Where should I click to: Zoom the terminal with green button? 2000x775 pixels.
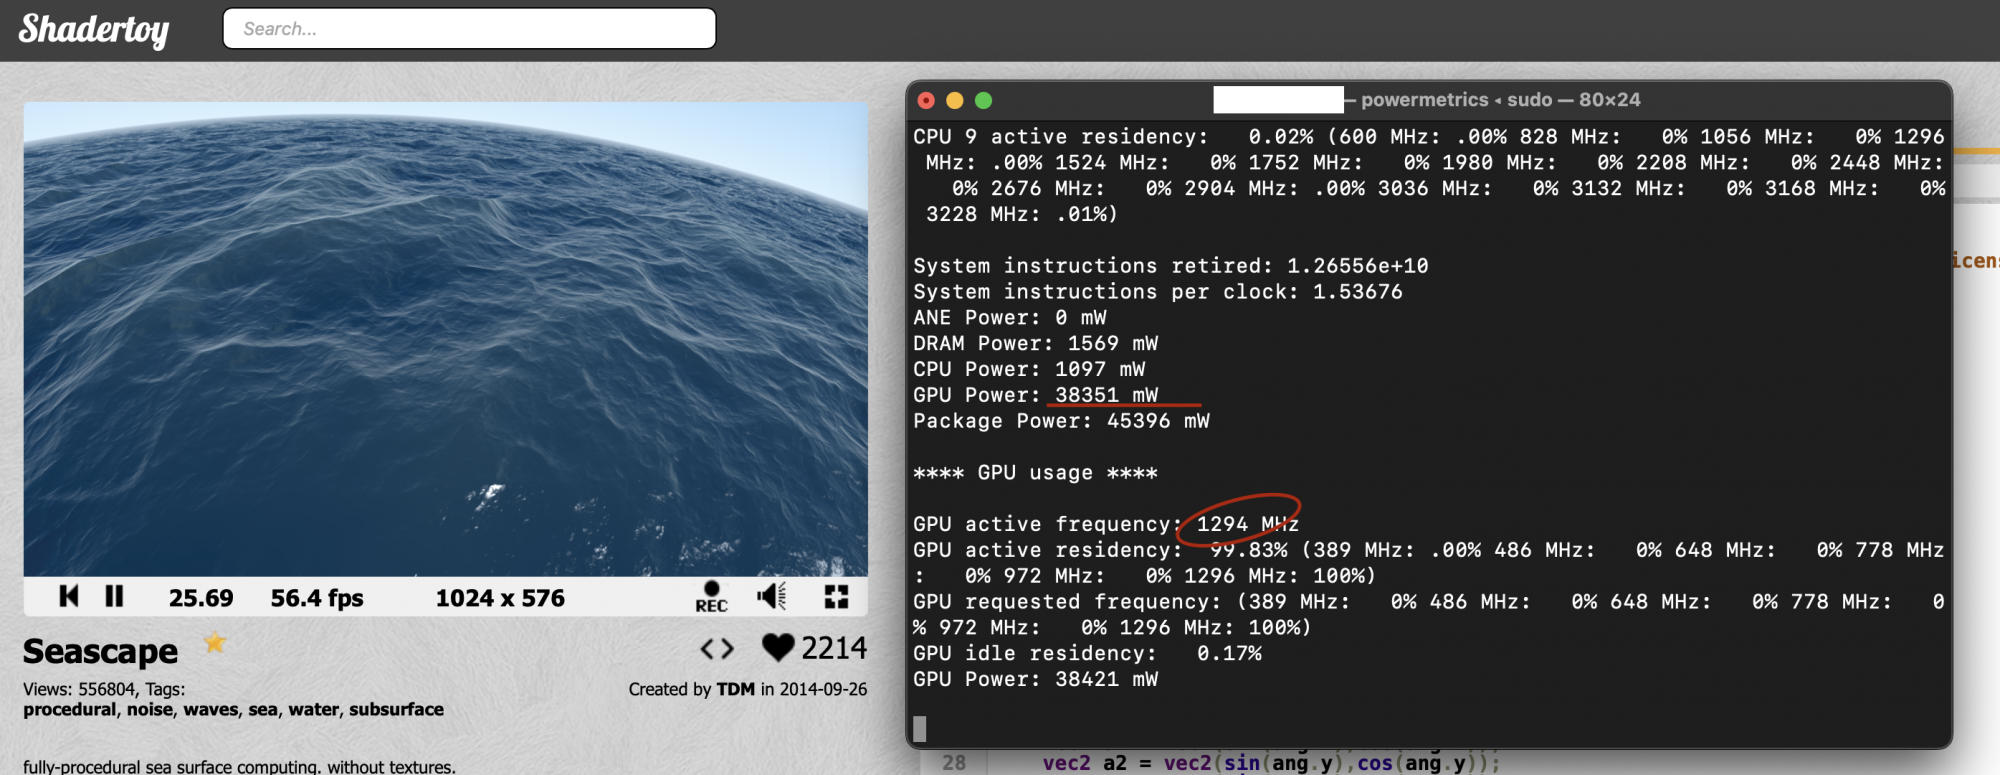coord(984,100)
